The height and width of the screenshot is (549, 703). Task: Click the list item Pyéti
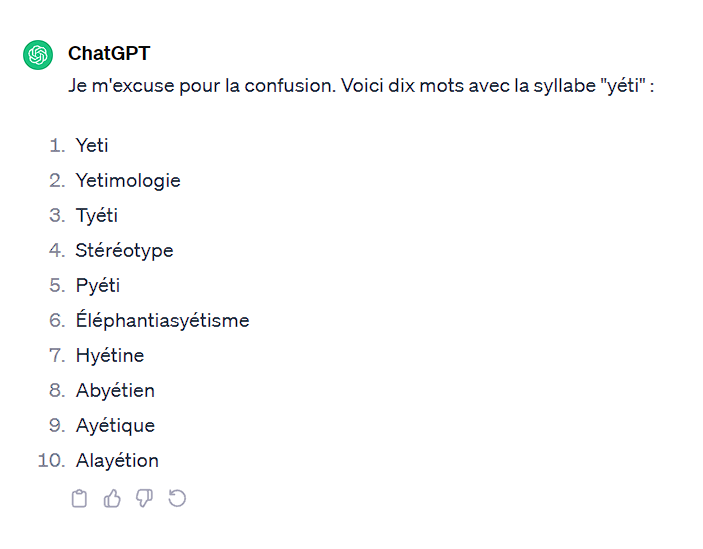(x=98, y=286)
